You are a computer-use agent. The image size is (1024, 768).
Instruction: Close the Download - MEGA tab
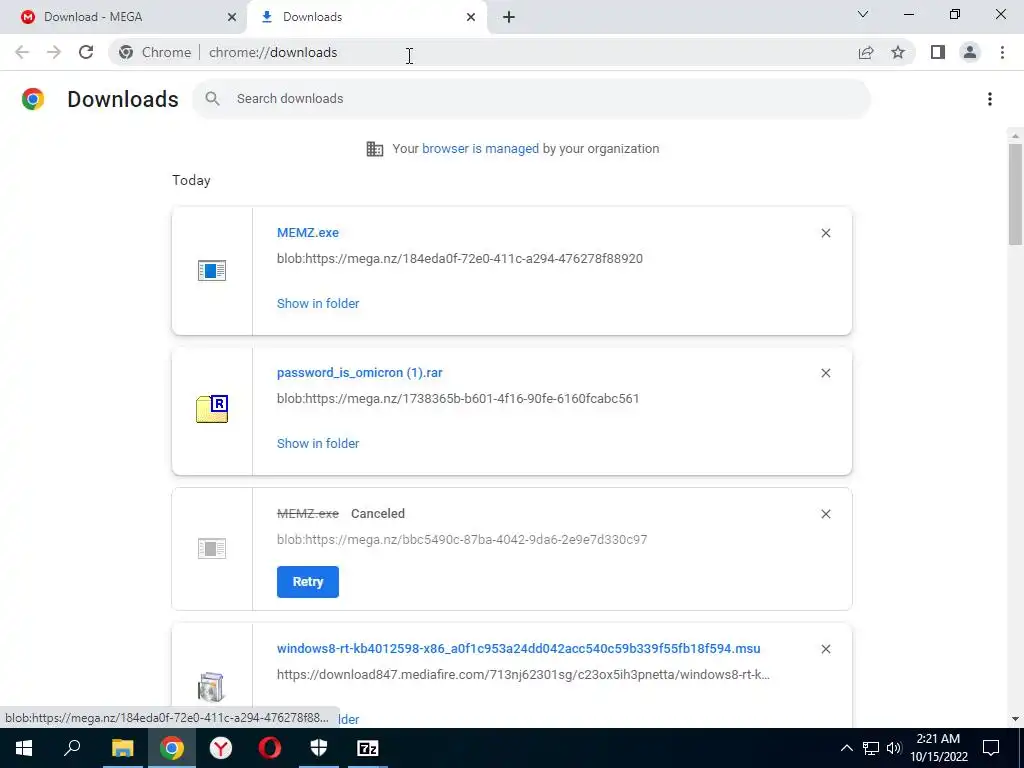(x=232, y=17)
